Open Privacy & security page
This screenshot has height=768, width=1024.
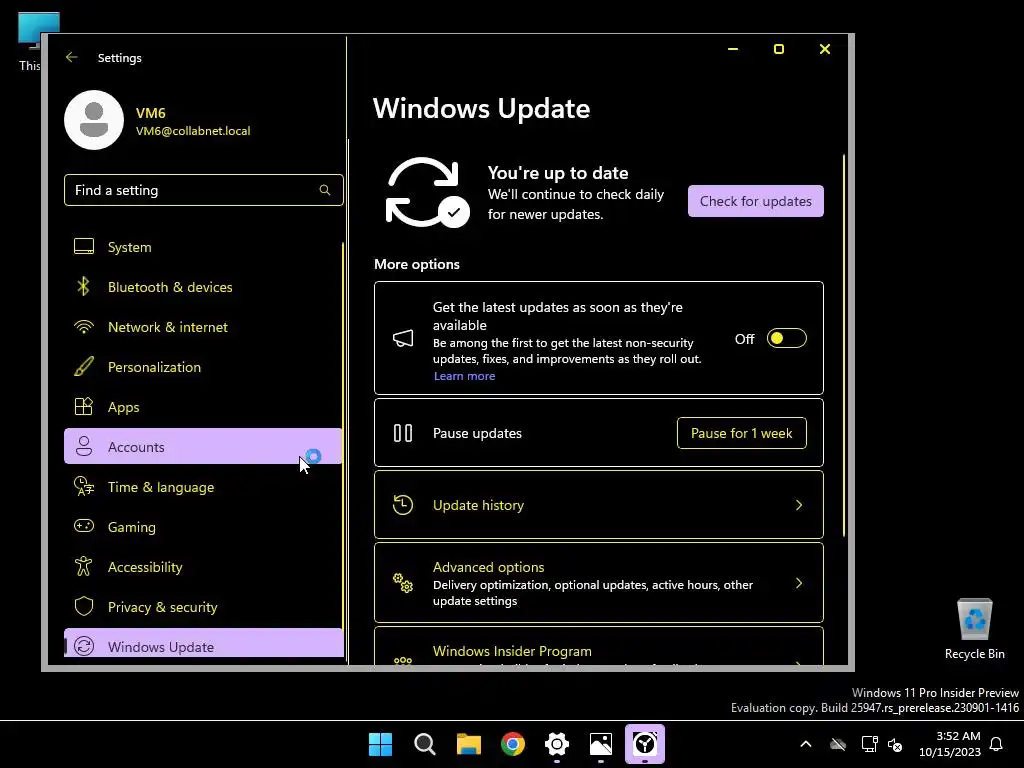point(203,607)
